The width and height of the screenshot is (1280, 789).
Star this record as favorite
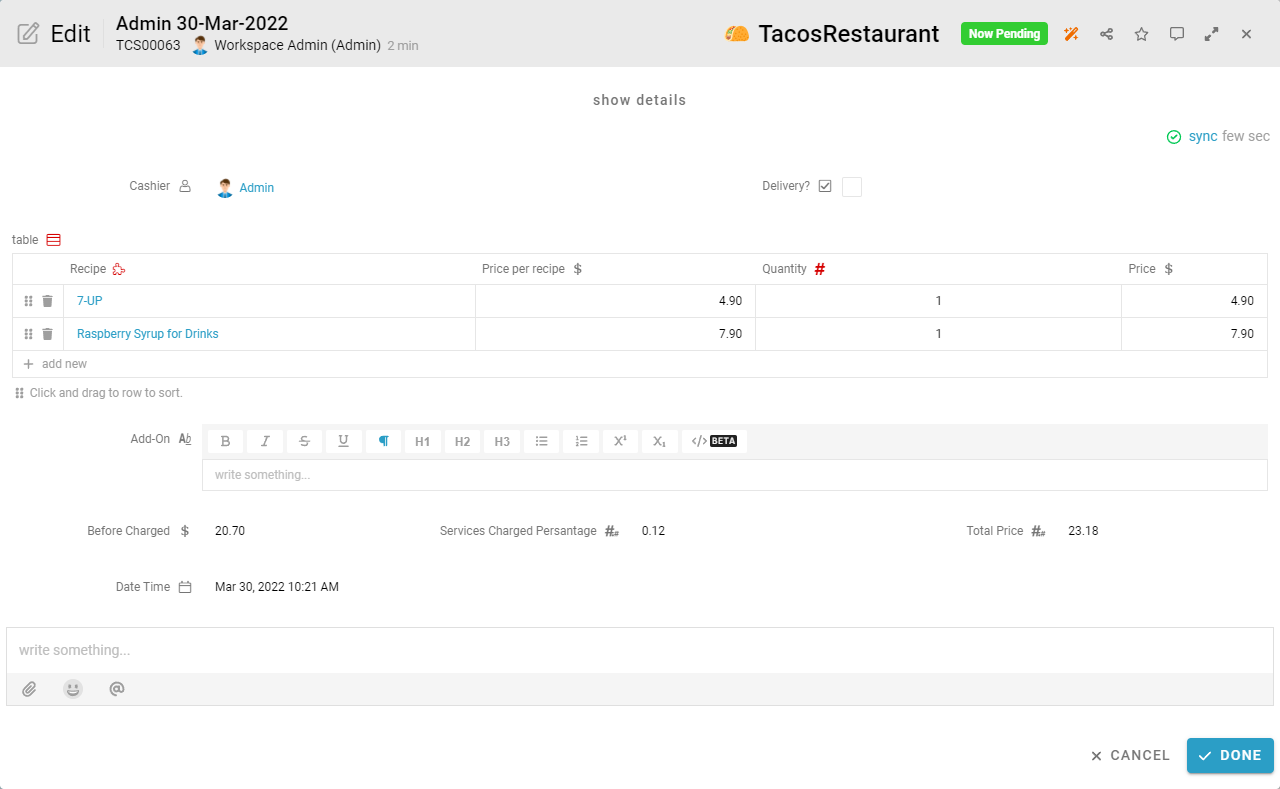[x=1141, y=34]
